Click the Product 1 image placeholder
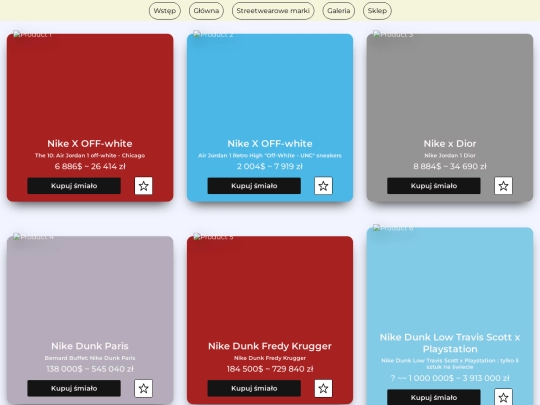The width and height of the screenshot is (540, 405). 32,34
